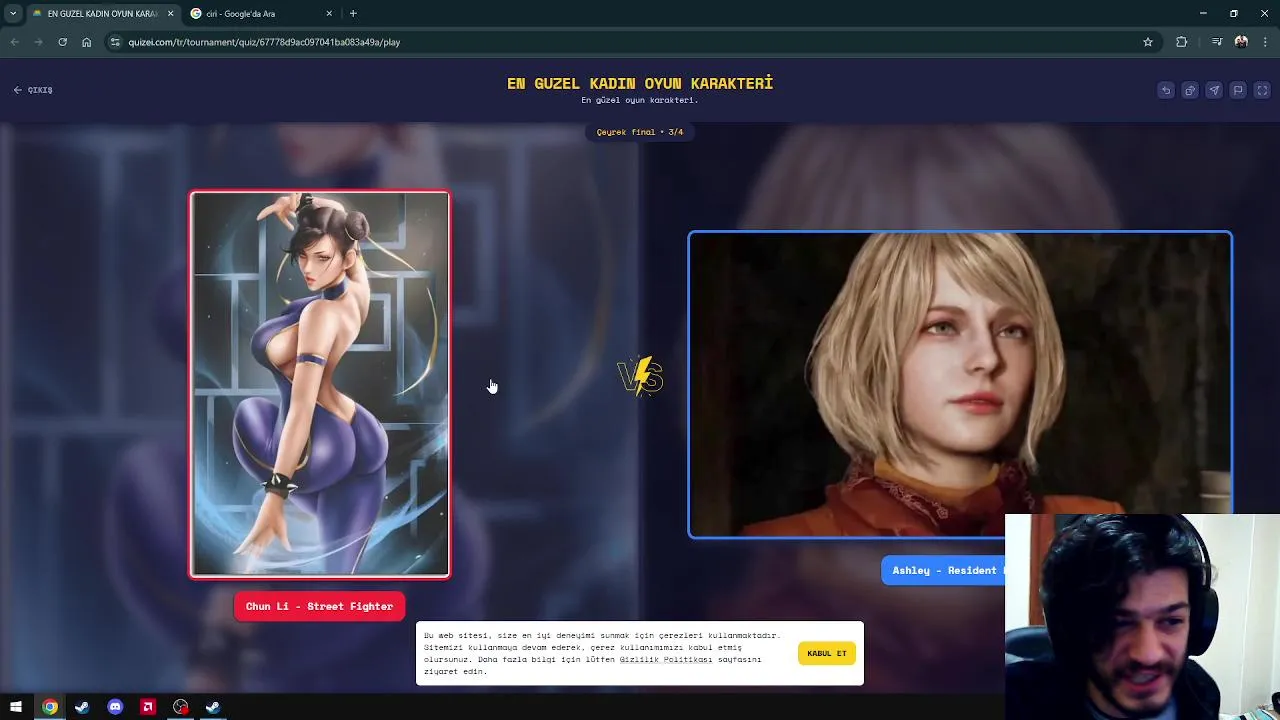Click the Ashley - Resident label
This screenshot has width=1280, height=720.
click(x=943, y=570)
